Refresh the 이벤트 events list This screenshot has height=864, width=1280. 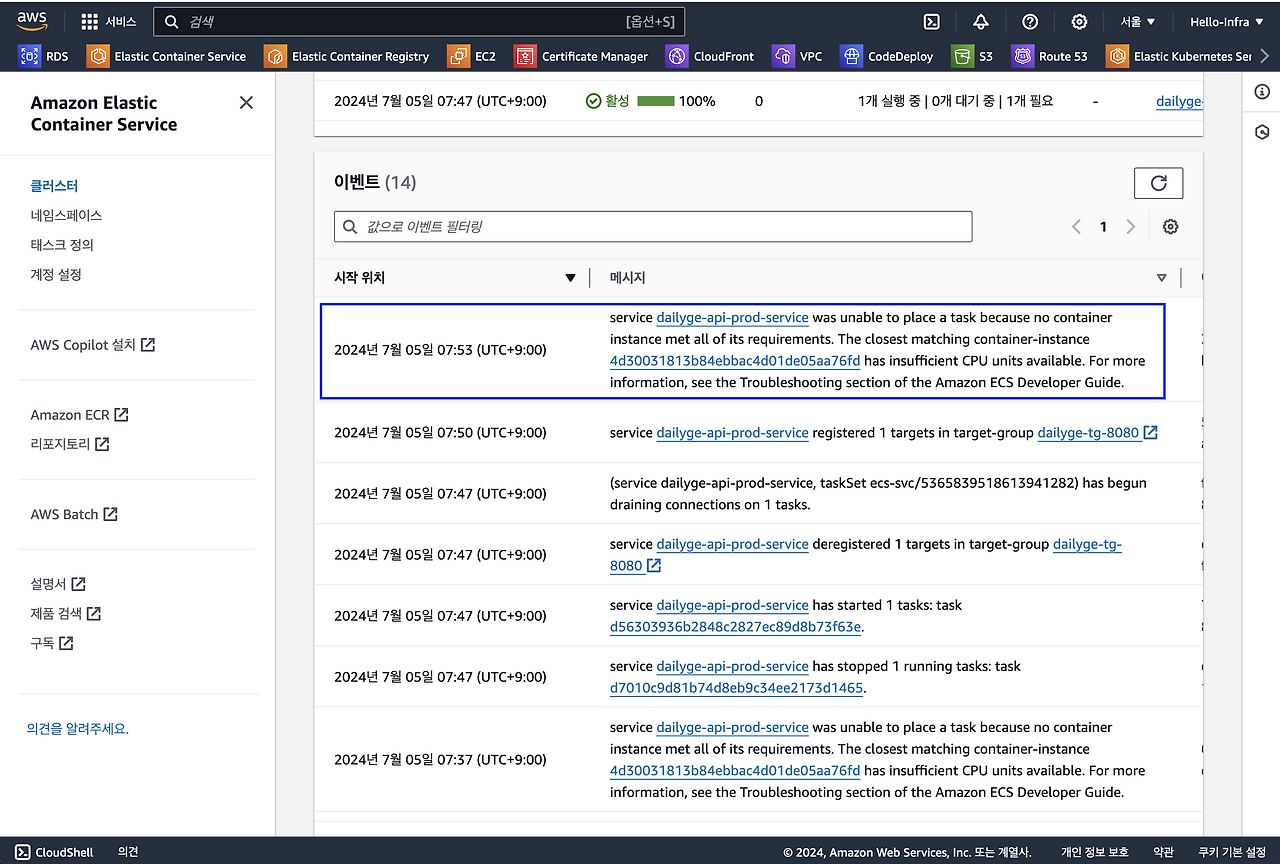pos(1158,183)
